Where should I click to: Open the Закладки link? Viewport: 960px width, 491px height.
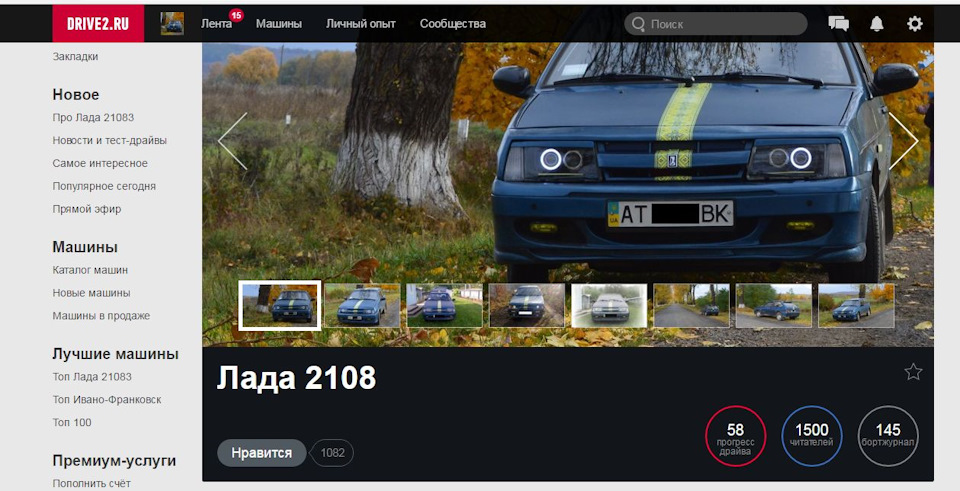pyautogui.click(x=75, y=56)
